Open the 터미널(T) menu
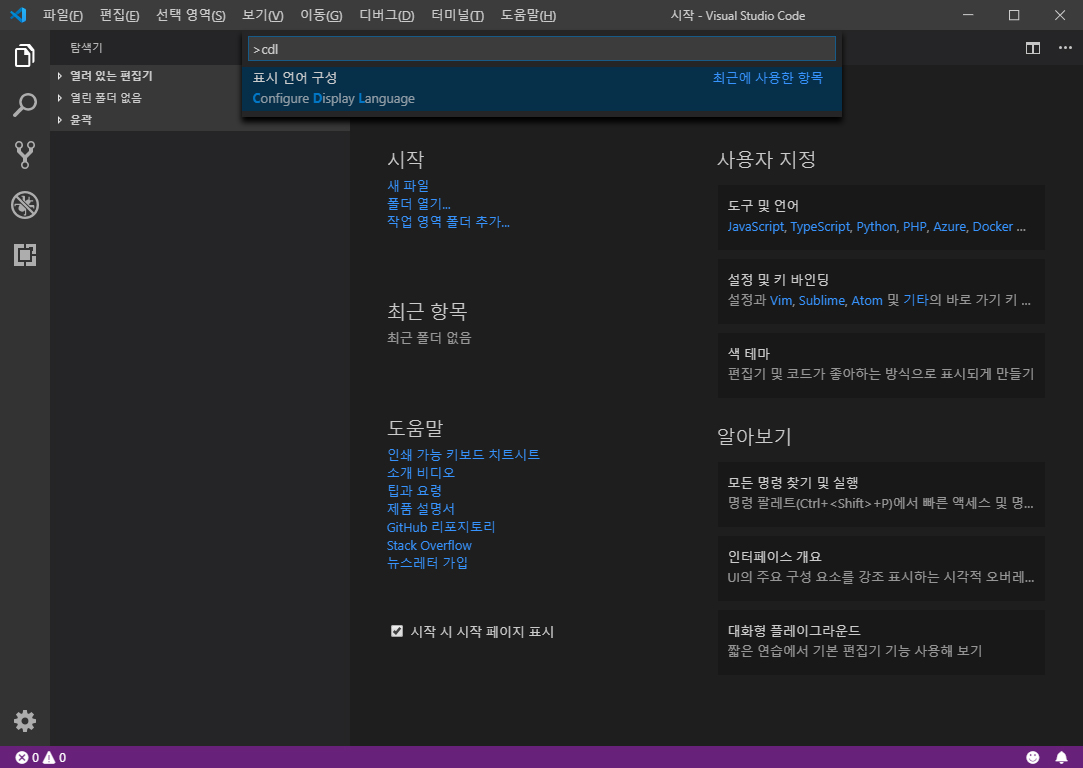Viewport: 1083px width, 768px height. pos(457,15)
